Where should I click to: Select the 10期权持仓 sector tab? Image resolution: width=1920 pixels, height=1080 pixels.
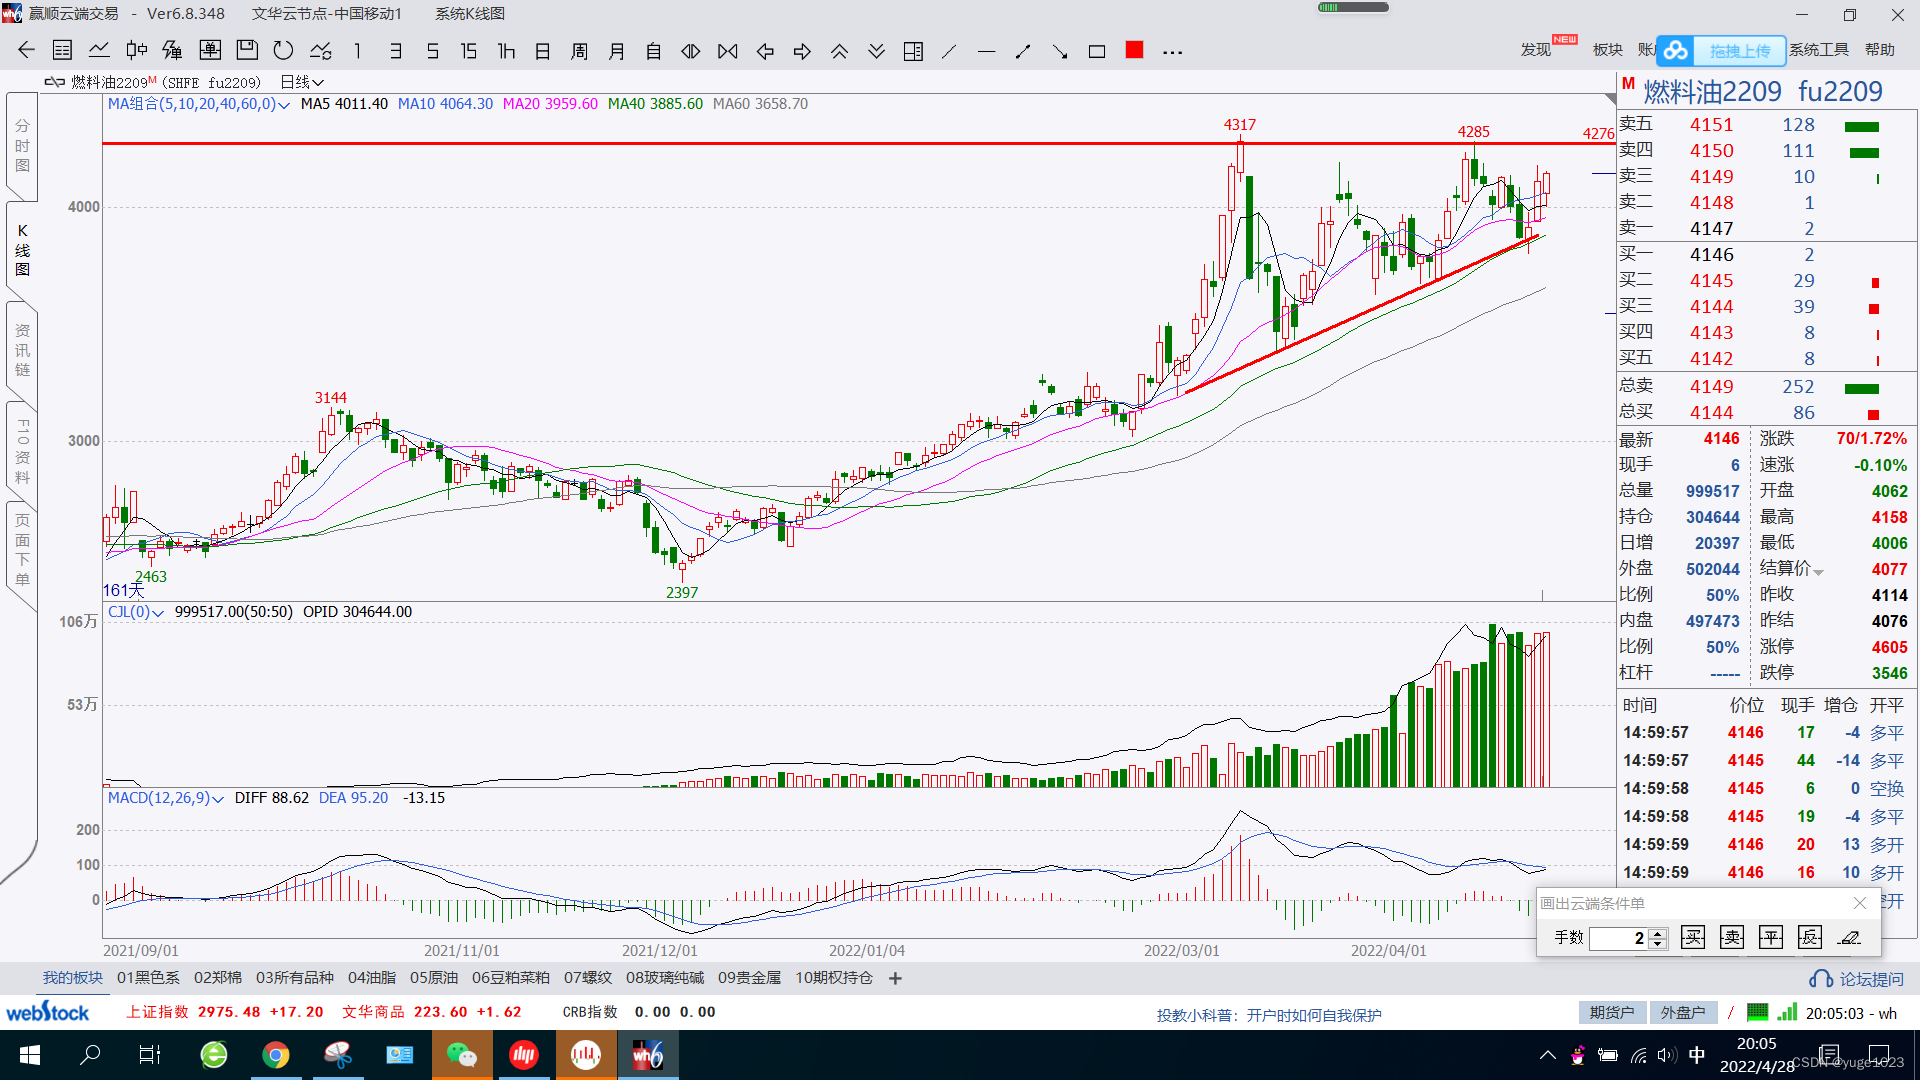pos(834,978)
